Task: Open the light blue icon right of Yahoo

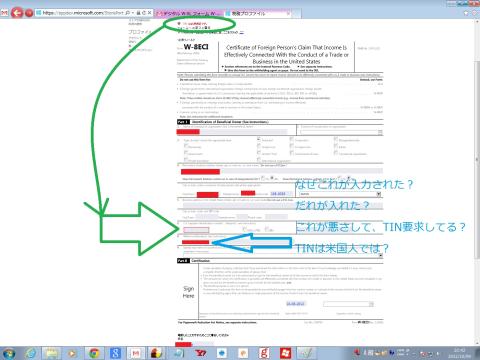Action: coord(222,353)
